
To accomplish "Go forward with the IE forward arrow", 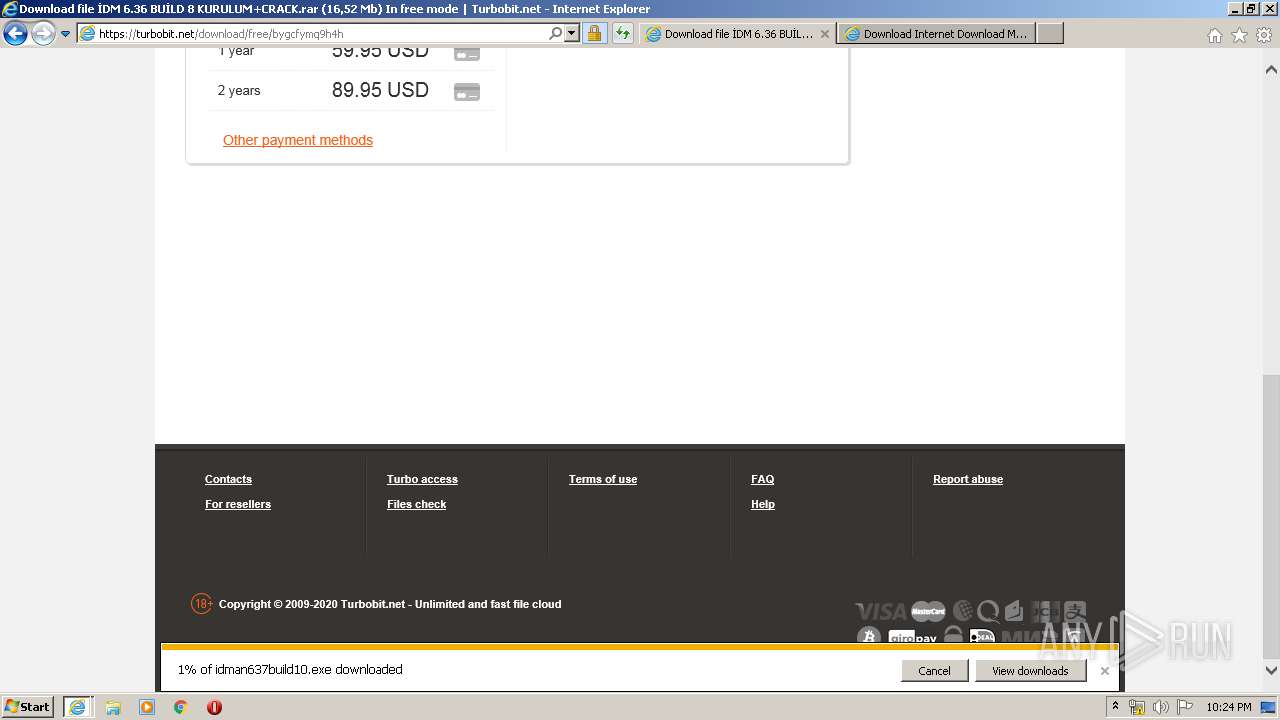I will [x=42, y=34].
